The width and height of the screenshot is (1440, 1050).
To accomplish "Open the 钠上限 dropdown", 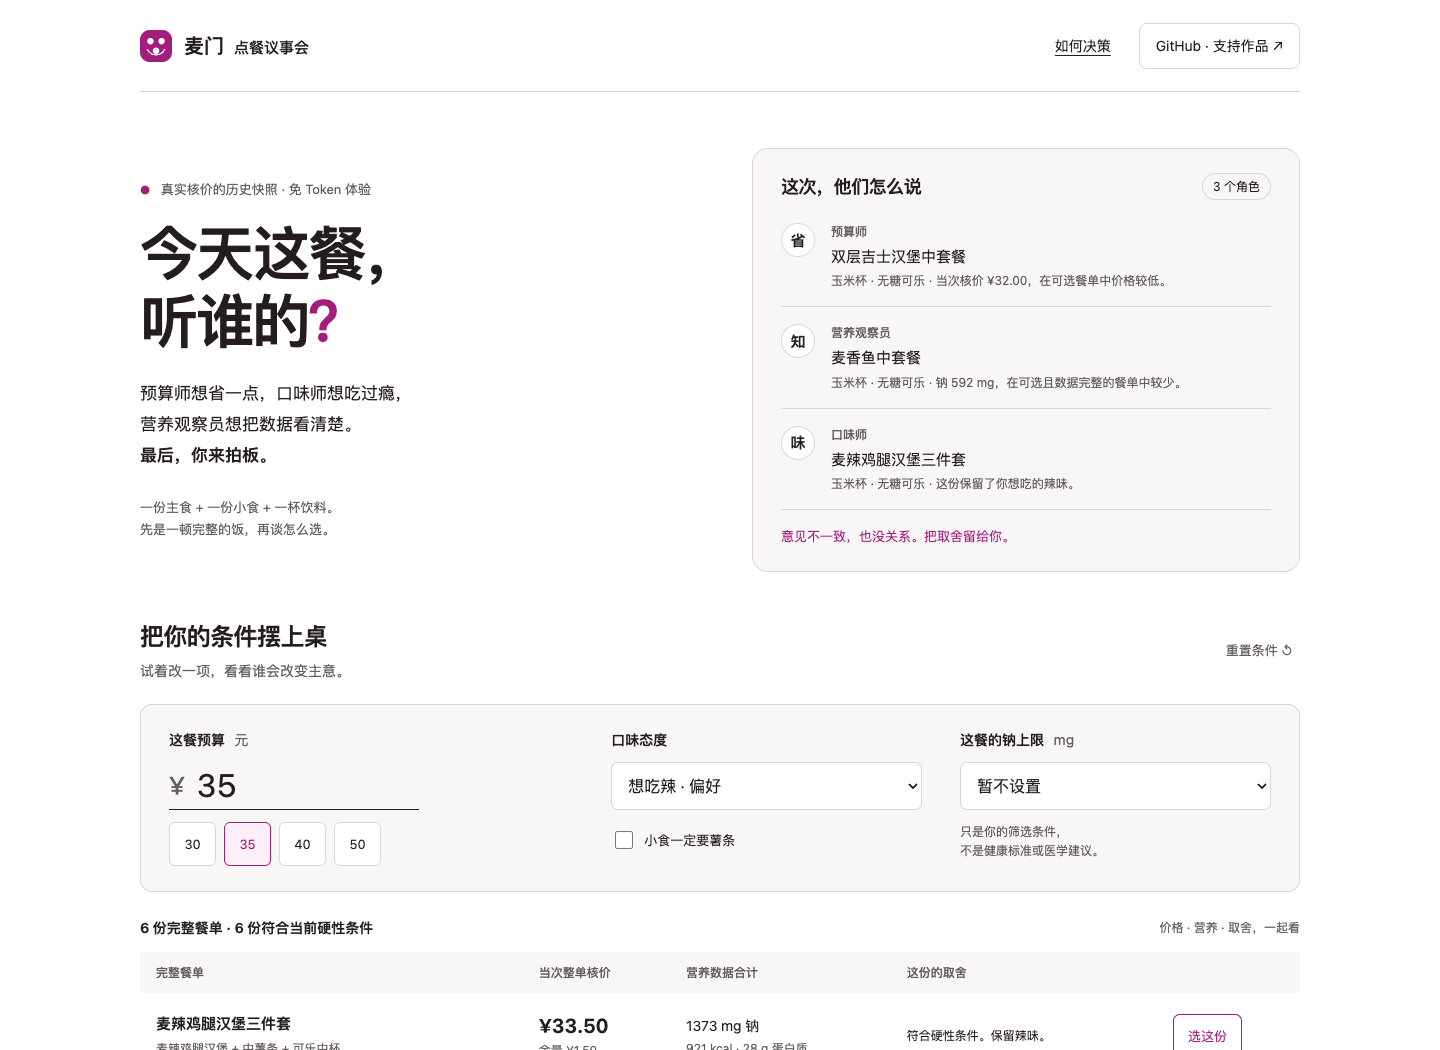I will (x=1115, y=786).
